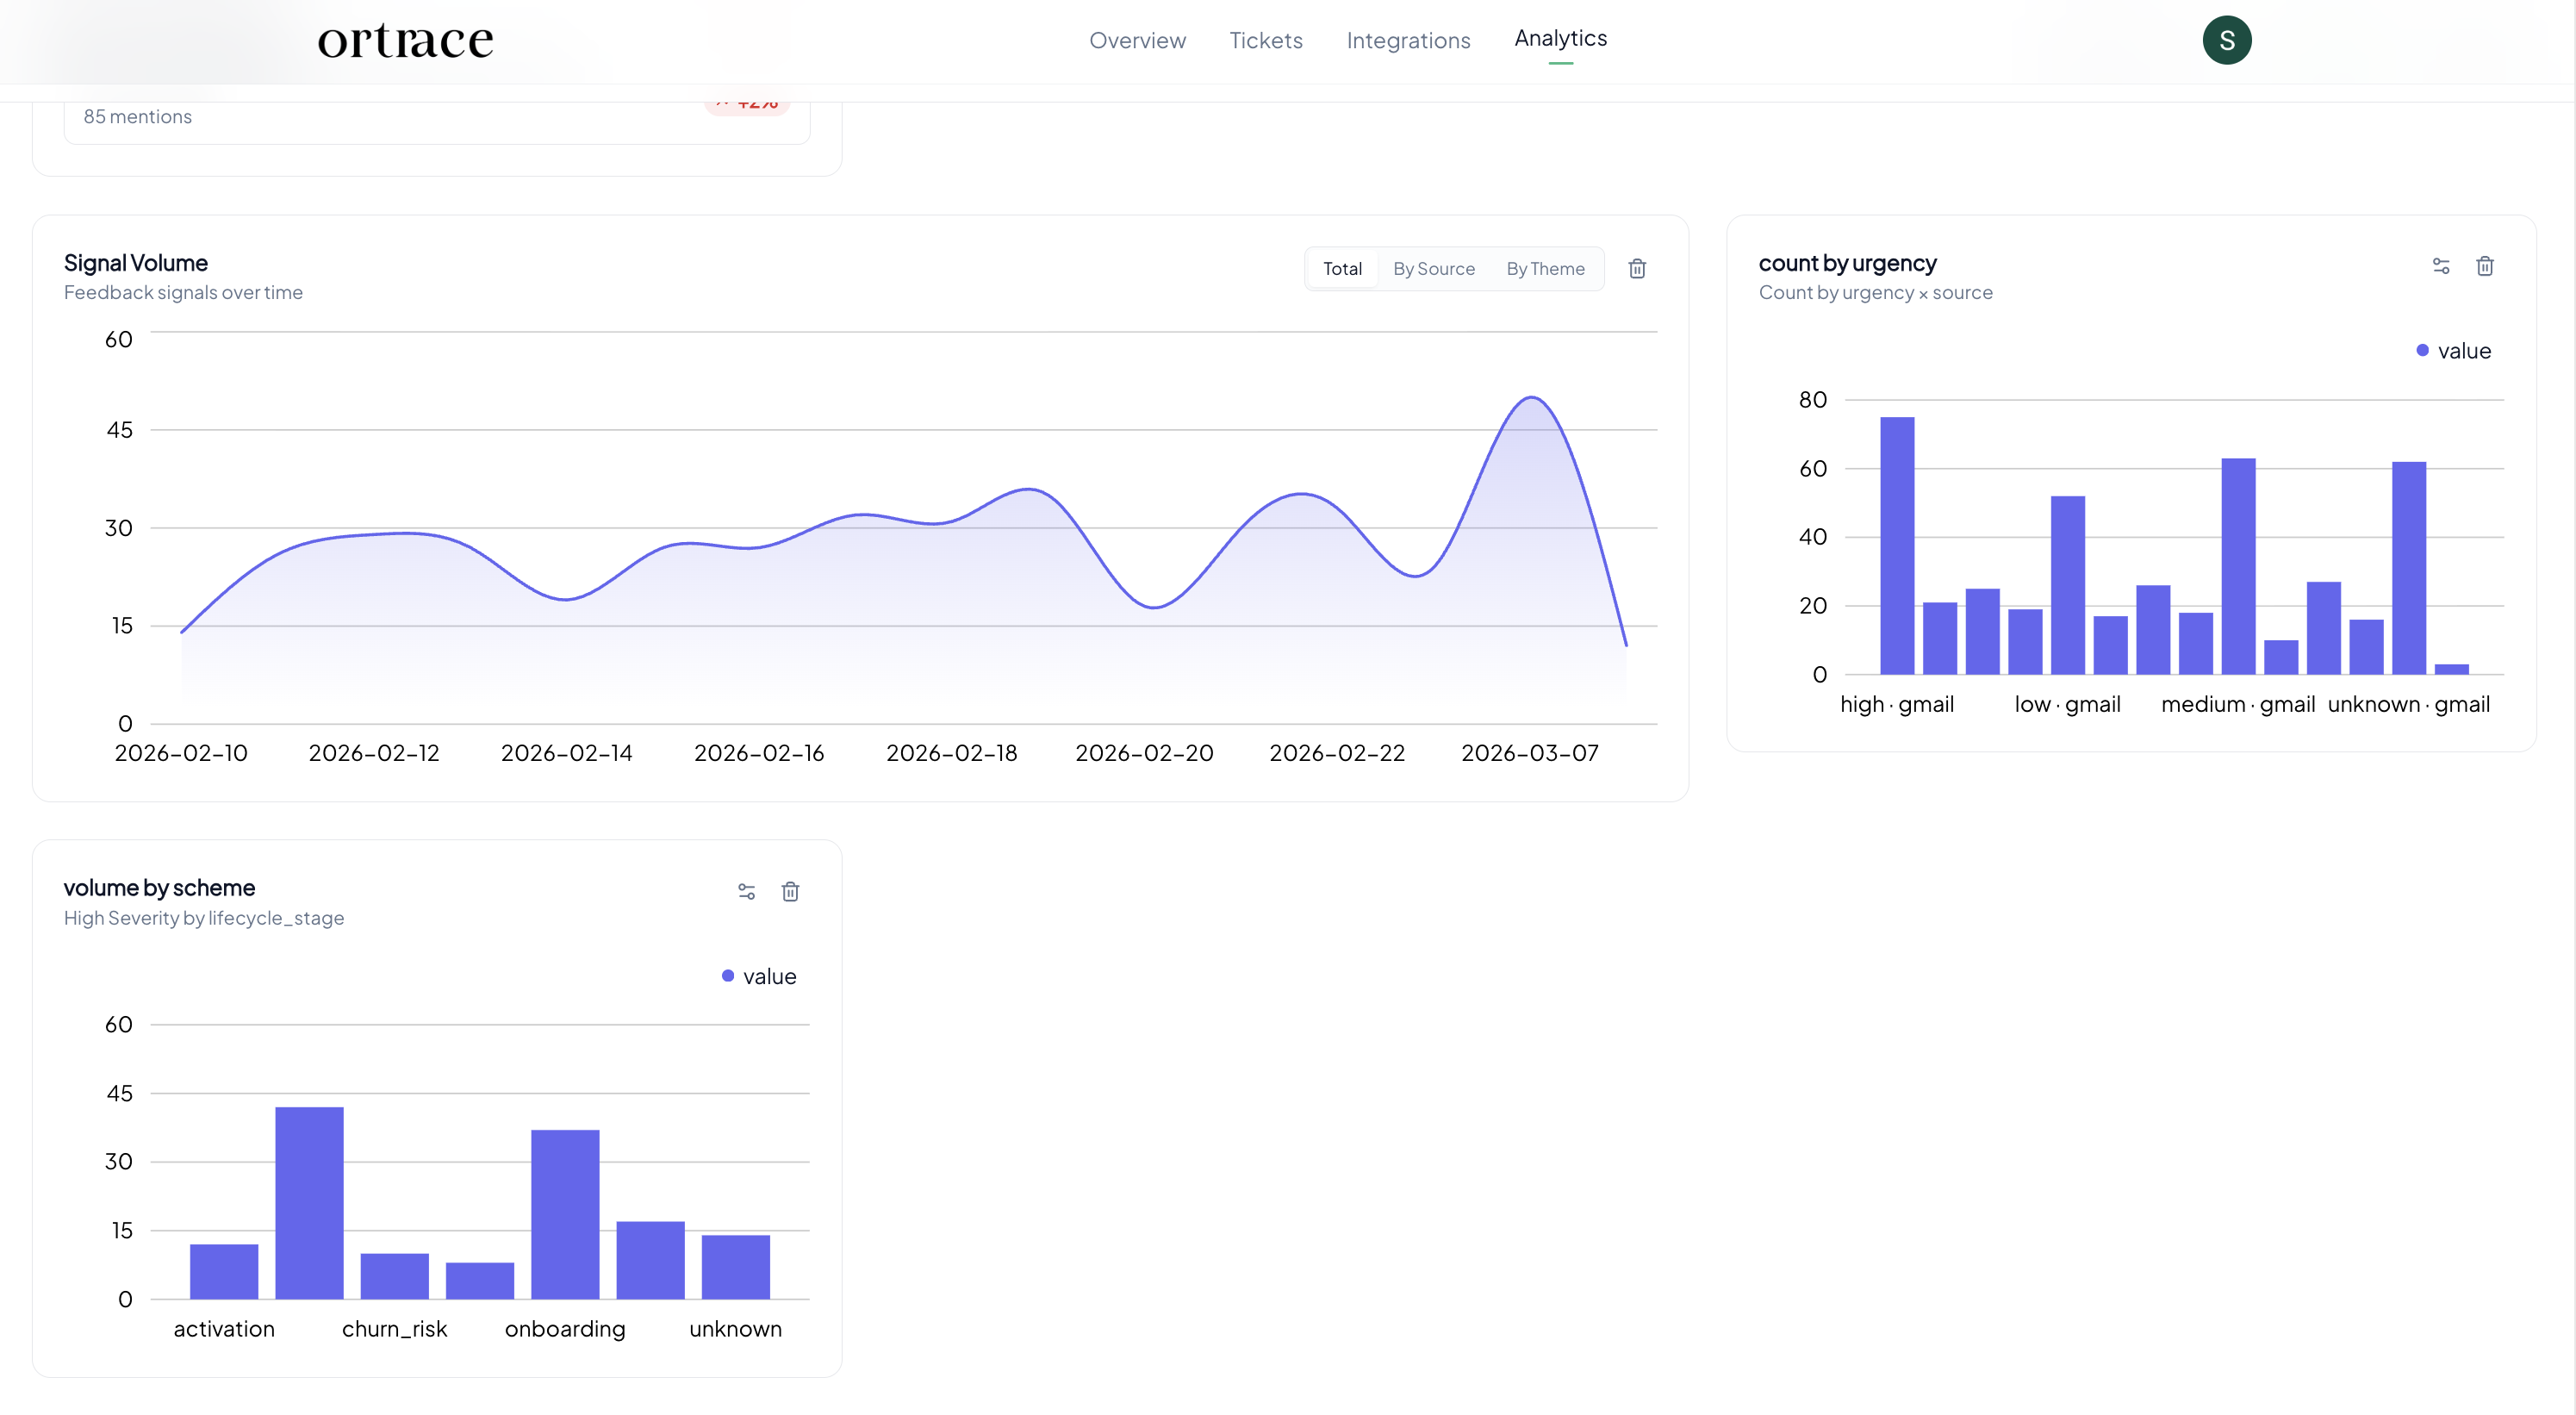
Task: Go to the Overview tab
Action: tap(1137, 40)
